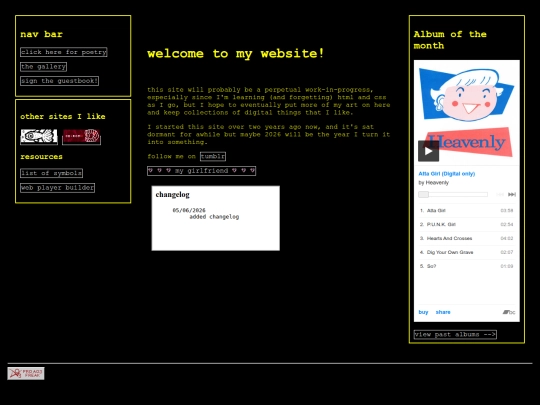This screenshot has width=540, height=405.
Task: Go to 'the gallery' page
Action: coord(43,66)
